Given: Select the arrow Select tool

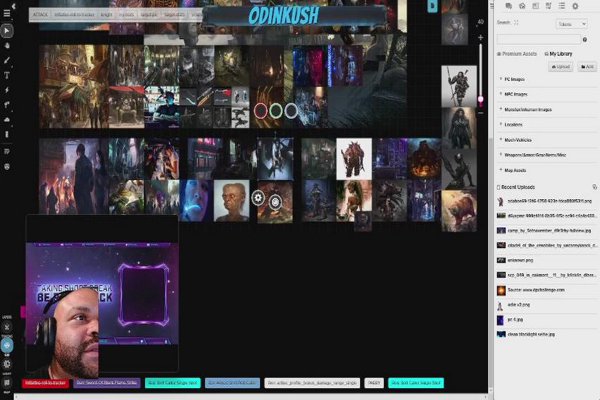Looking at the screenshot, I should 7,31.
